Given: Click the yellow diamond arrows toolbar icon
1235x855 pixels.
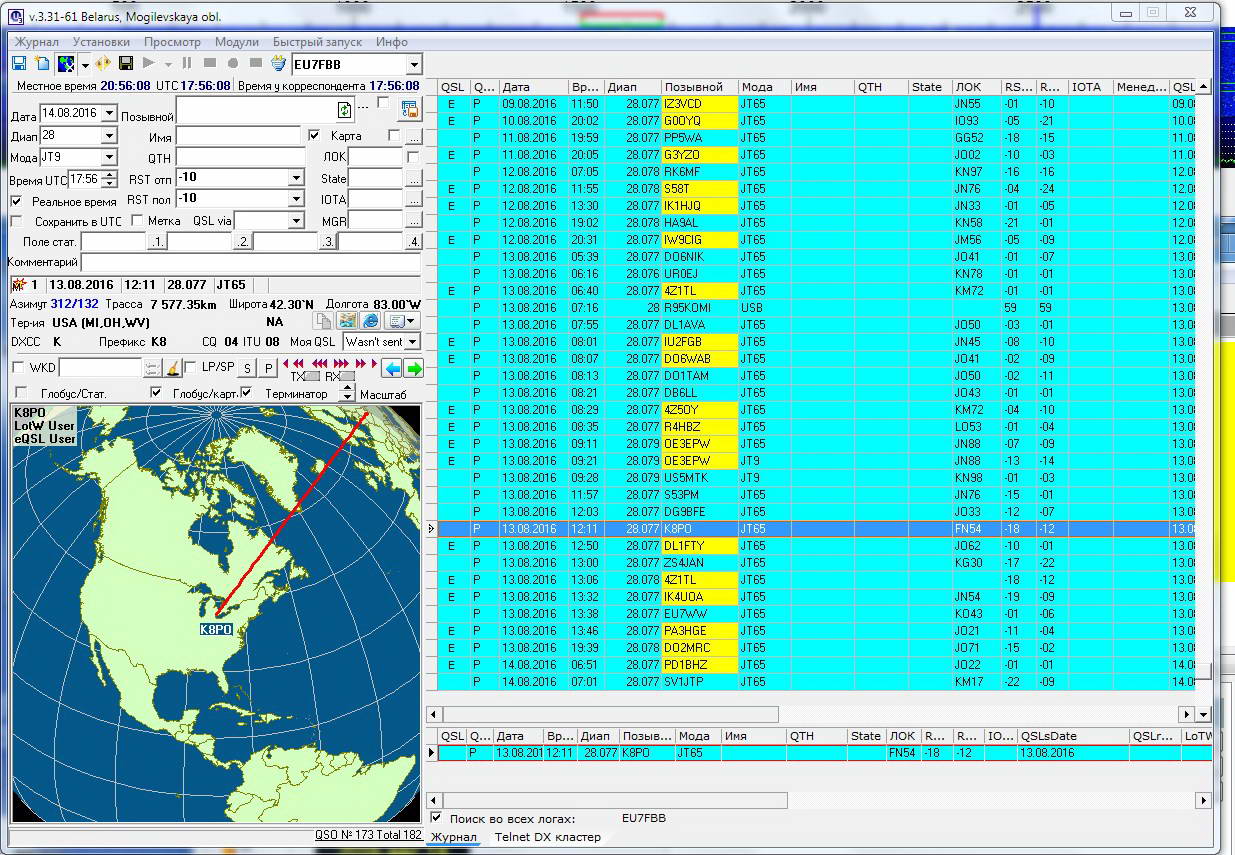Looking at the screenshot, I should coord(103,64).
